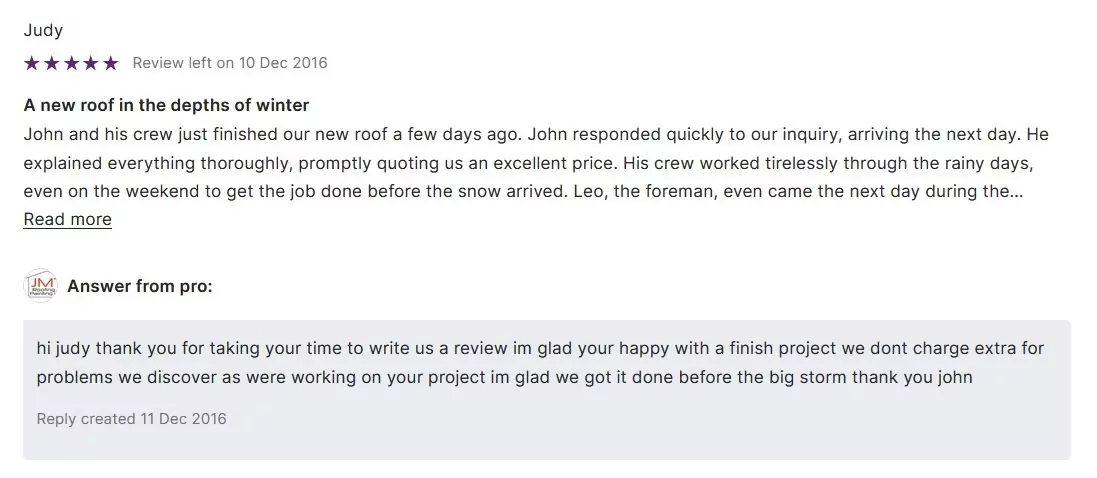
Task: Click the ellipsis ending the truncated review
Action: click(1017, 191)
